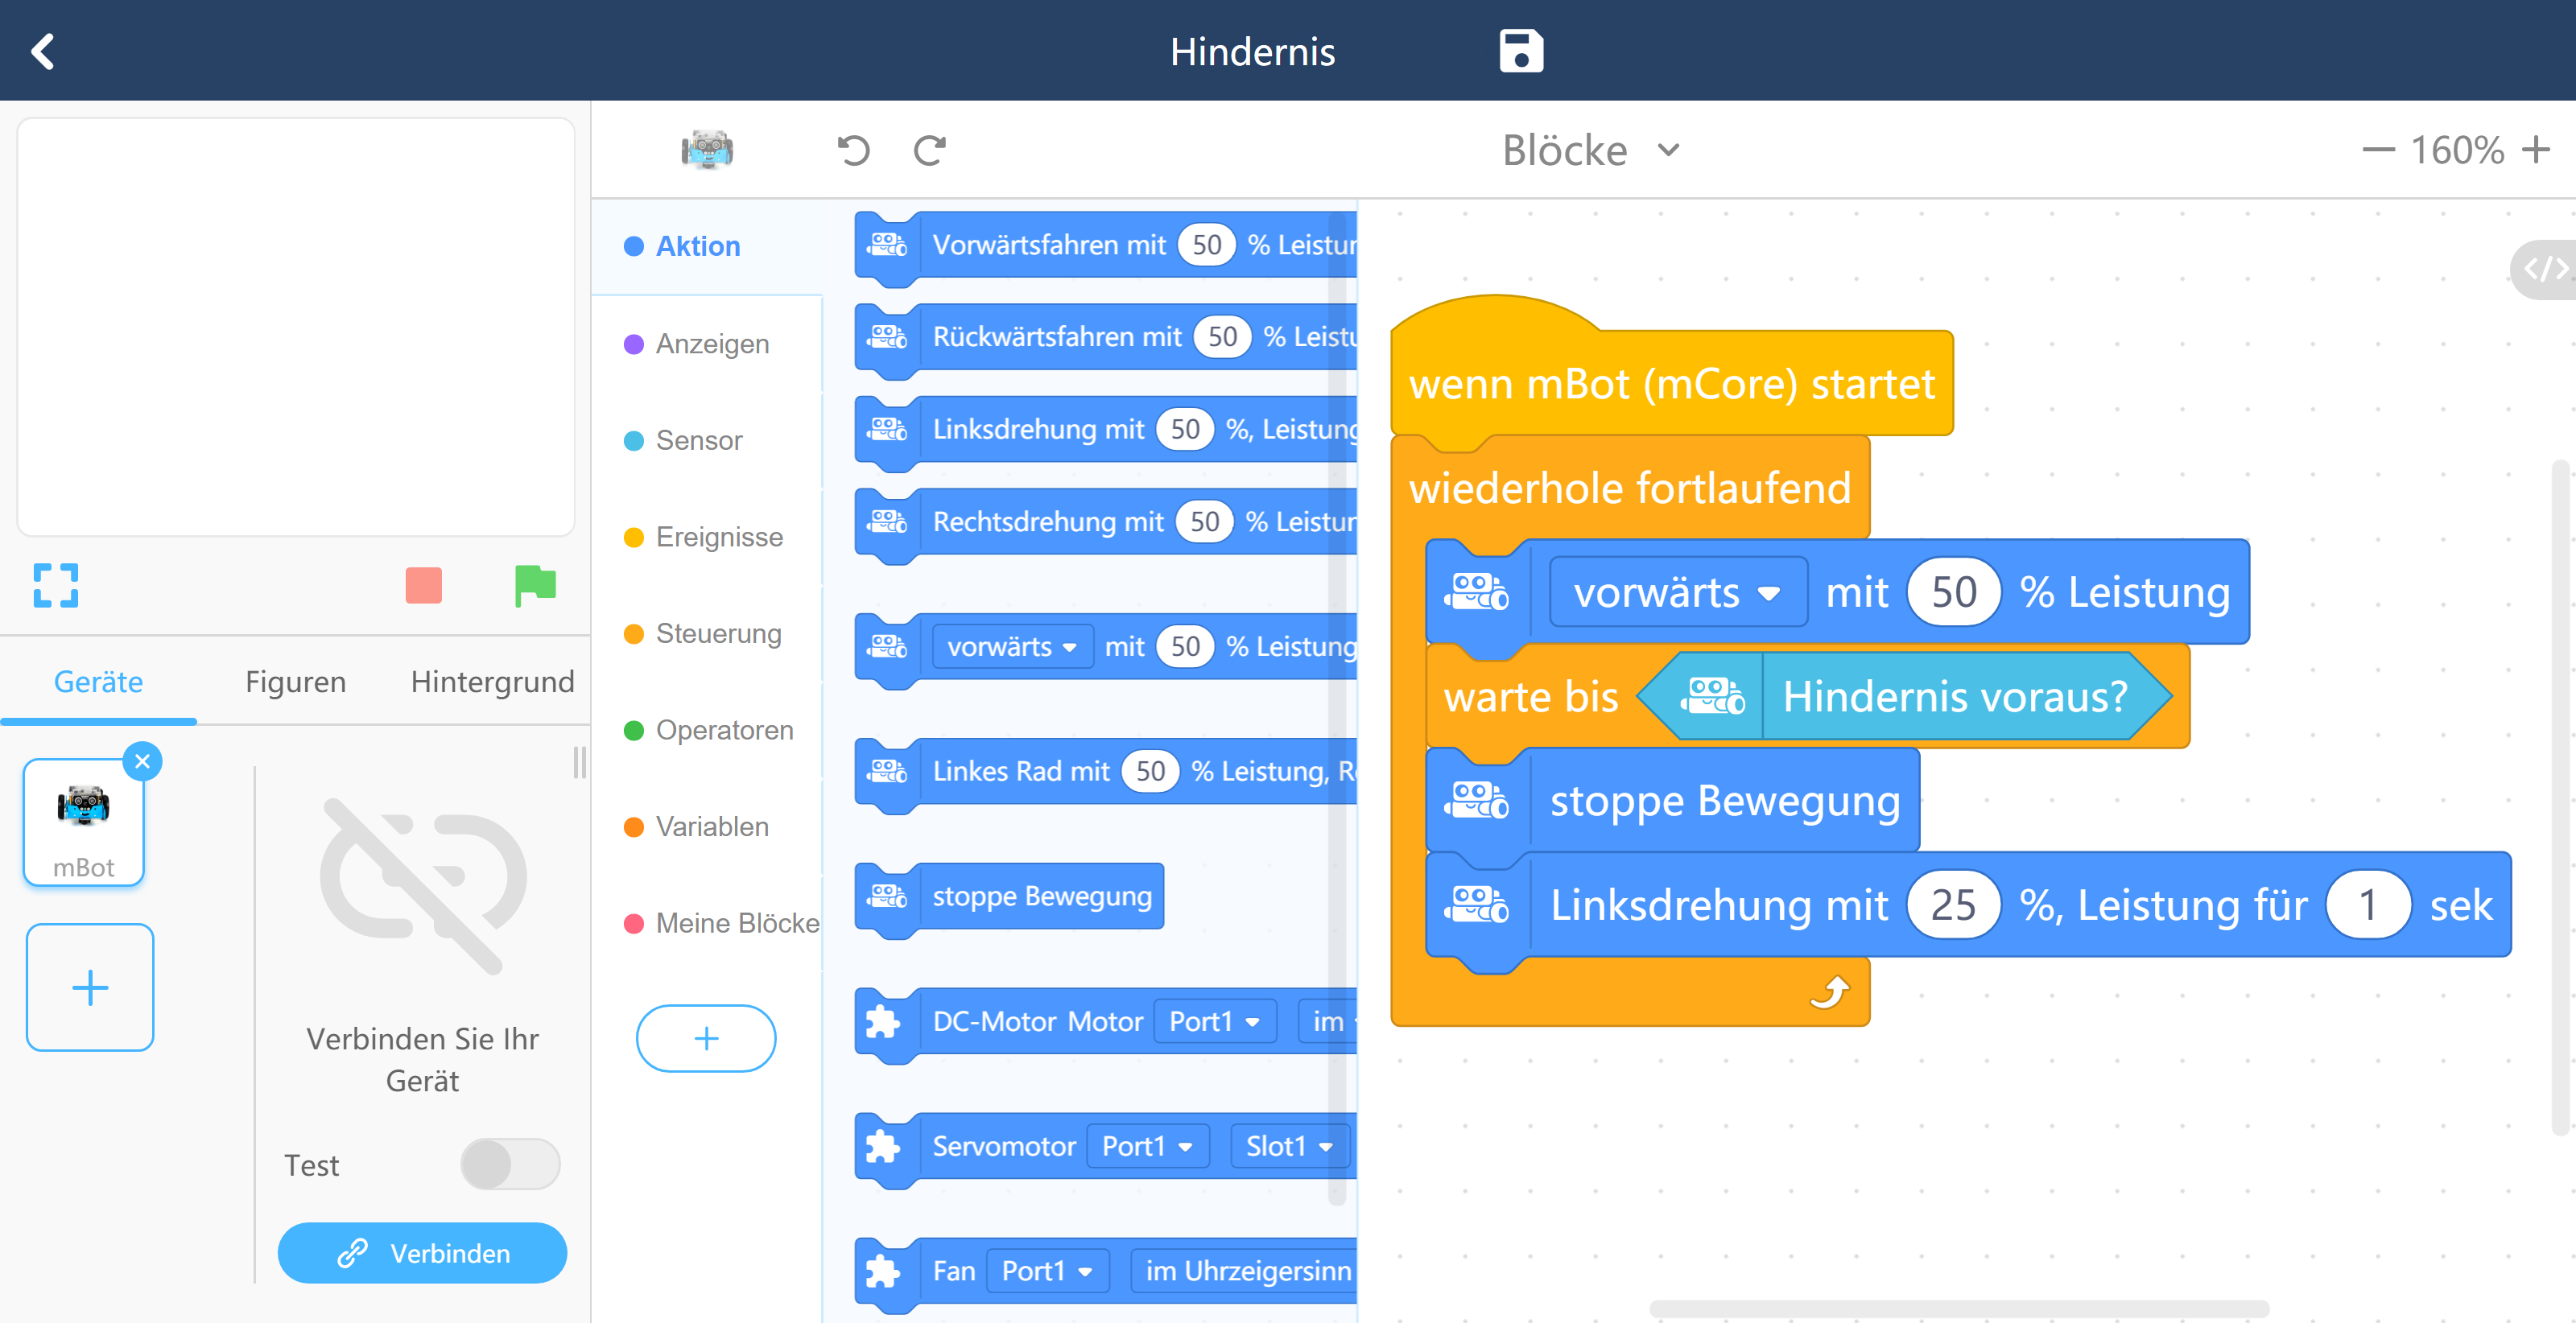Edit 1 seconds value in Linksdrehung block

2368,905
